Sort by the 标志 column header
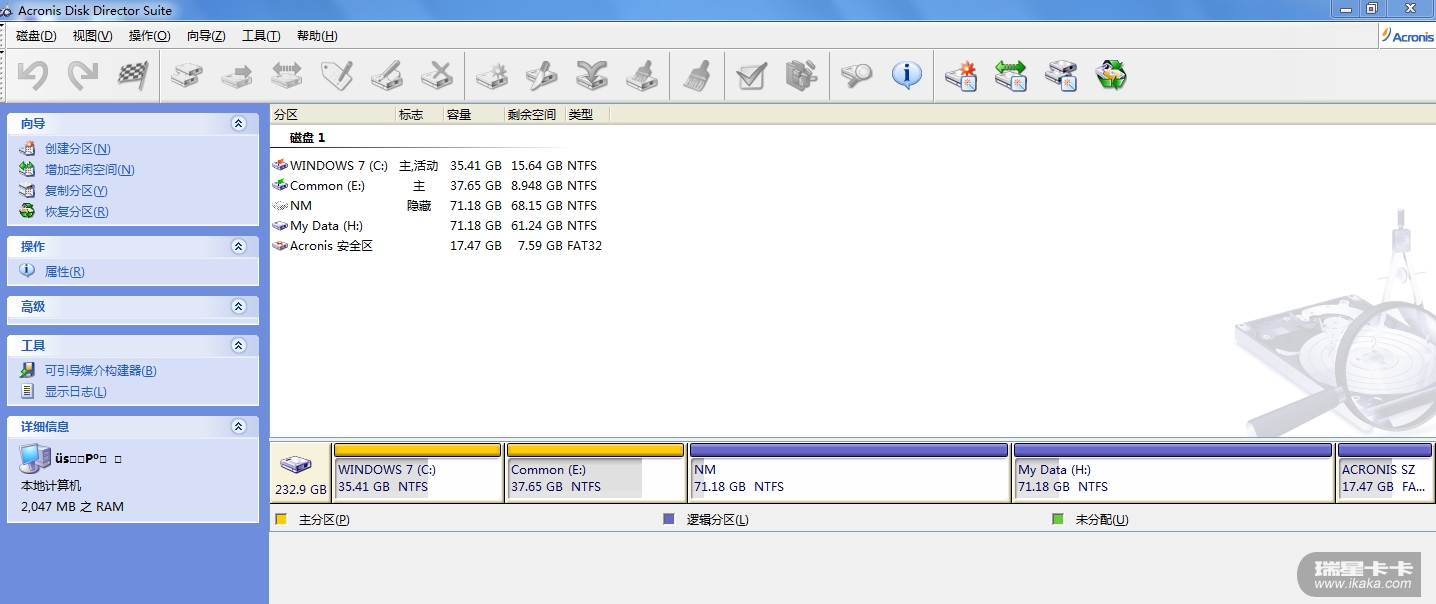 pos(420,115)
